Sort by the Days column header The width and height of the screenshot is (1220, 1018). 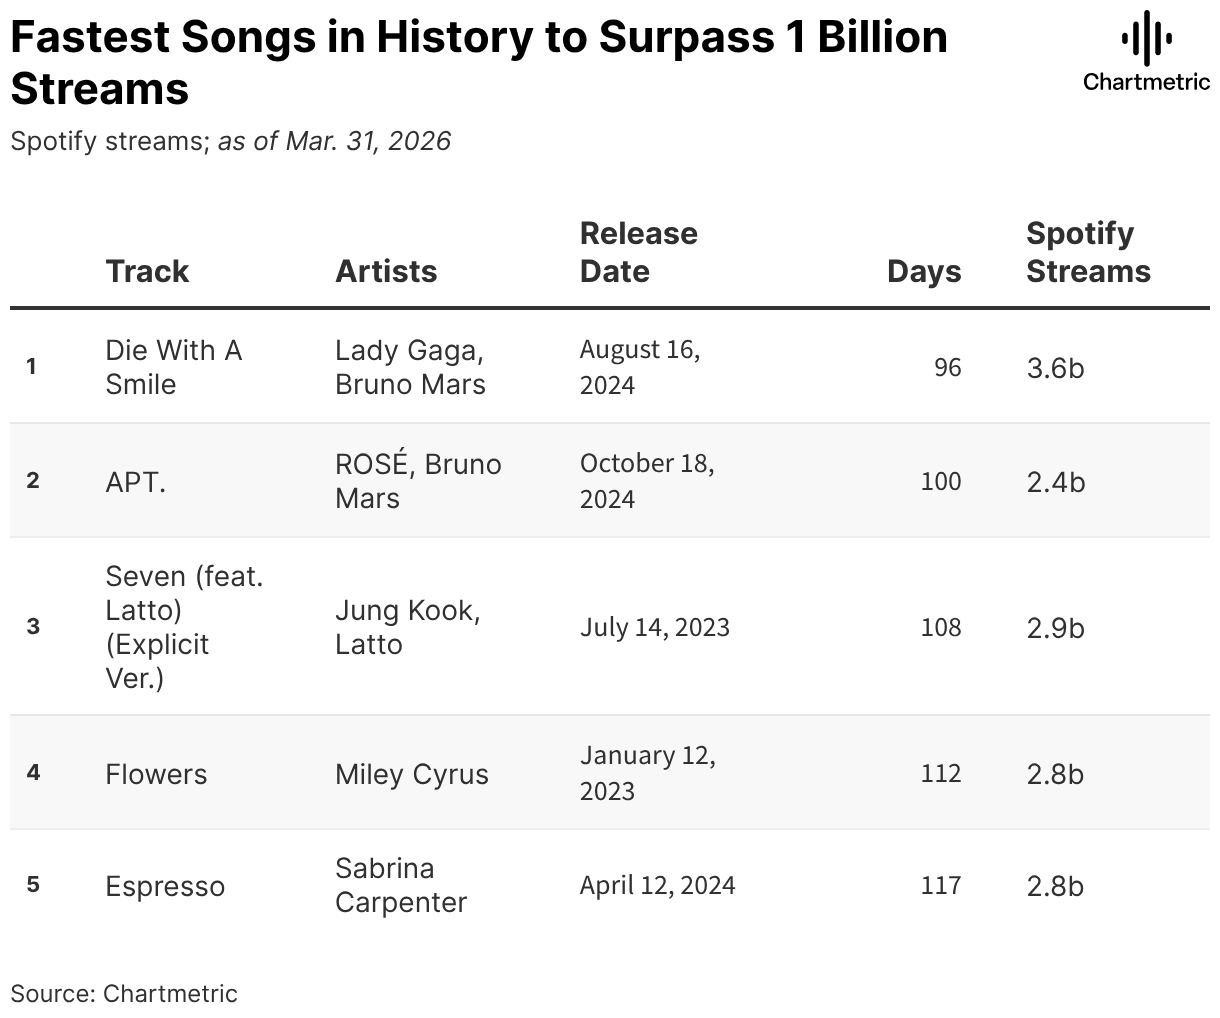(924, 271)
